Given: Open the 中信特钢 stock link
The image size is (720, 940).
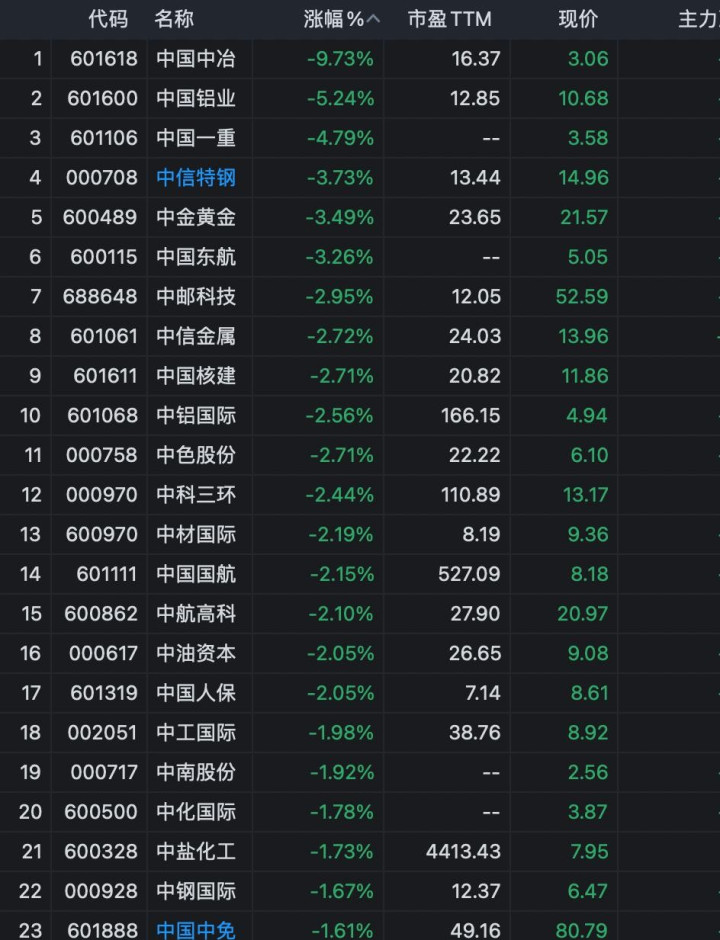Looking at the screenshot, I should (x=196, y=178).
